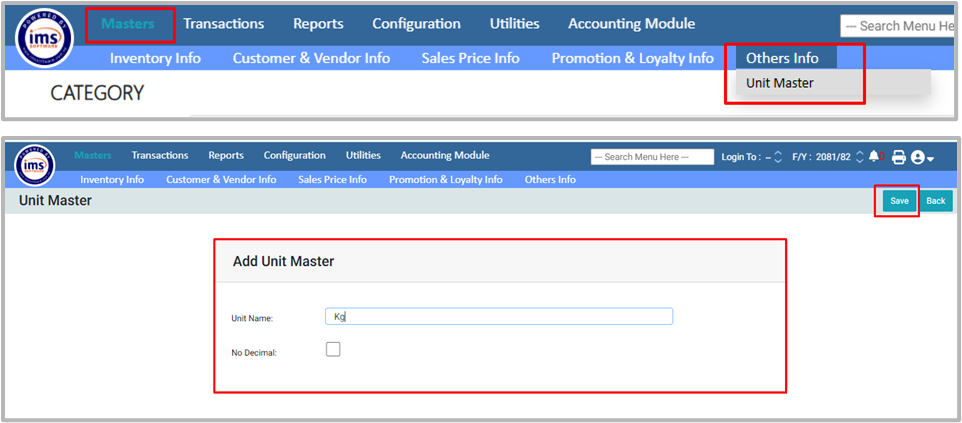
Task: Open Sales Price Info in lower submenu
Action: (x=332, y=180)
